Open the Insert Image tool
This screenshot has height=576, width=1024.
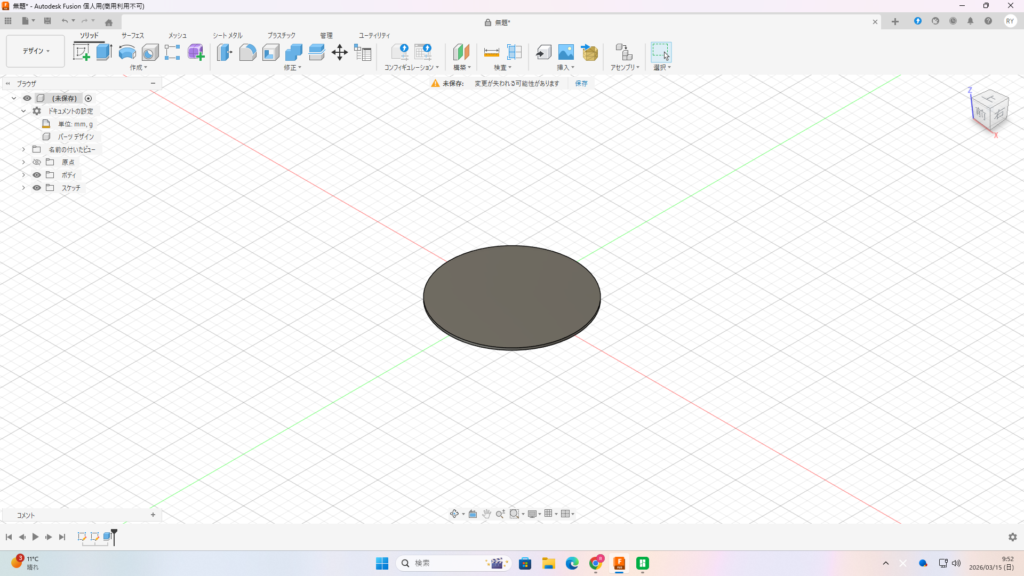(566, 52)
